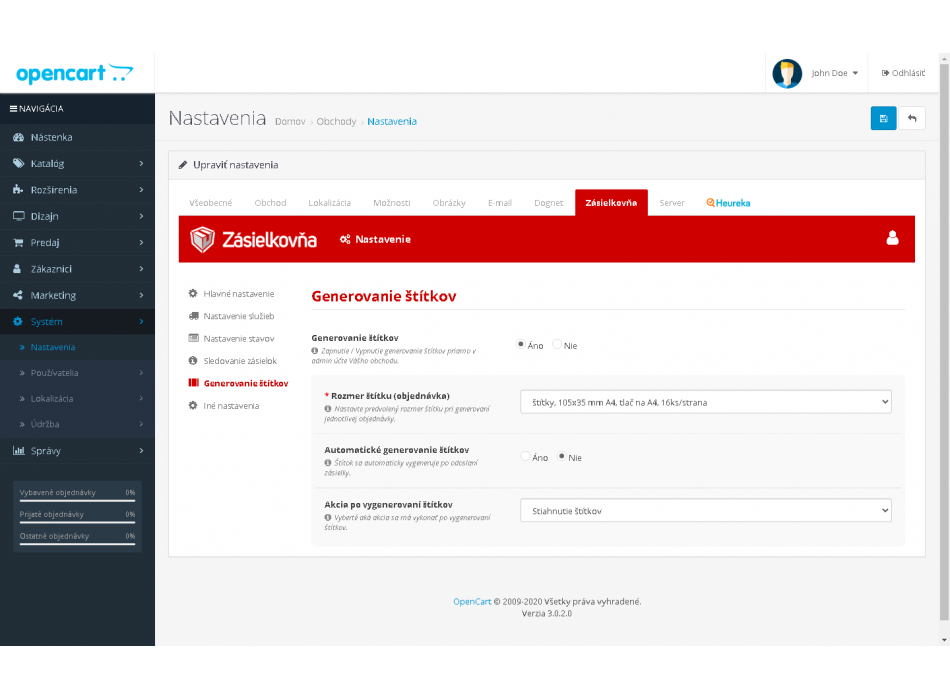Viewport: 950px width, 700px height.
Task: Click the Prijaté objednávky progress bar
Action: click(x=77, y=522)
